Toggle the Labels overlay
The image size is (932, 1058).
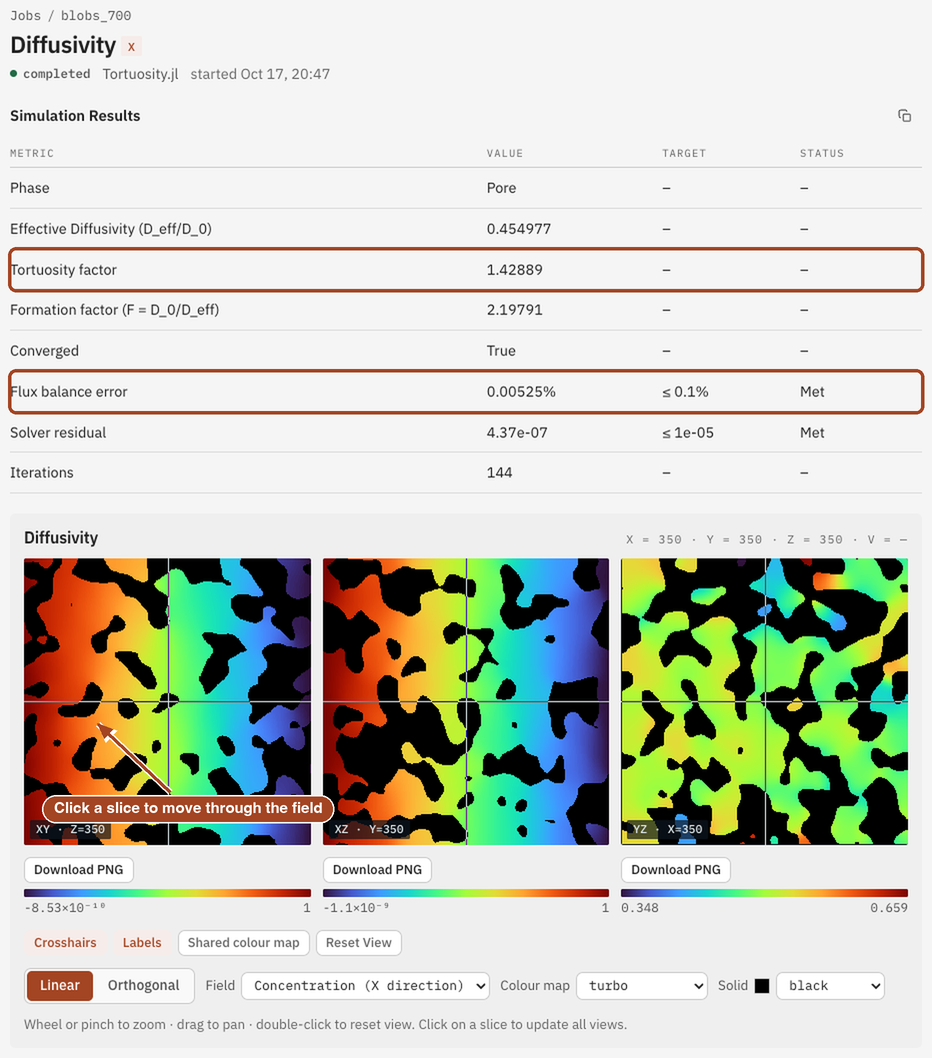tap(142, 943)
